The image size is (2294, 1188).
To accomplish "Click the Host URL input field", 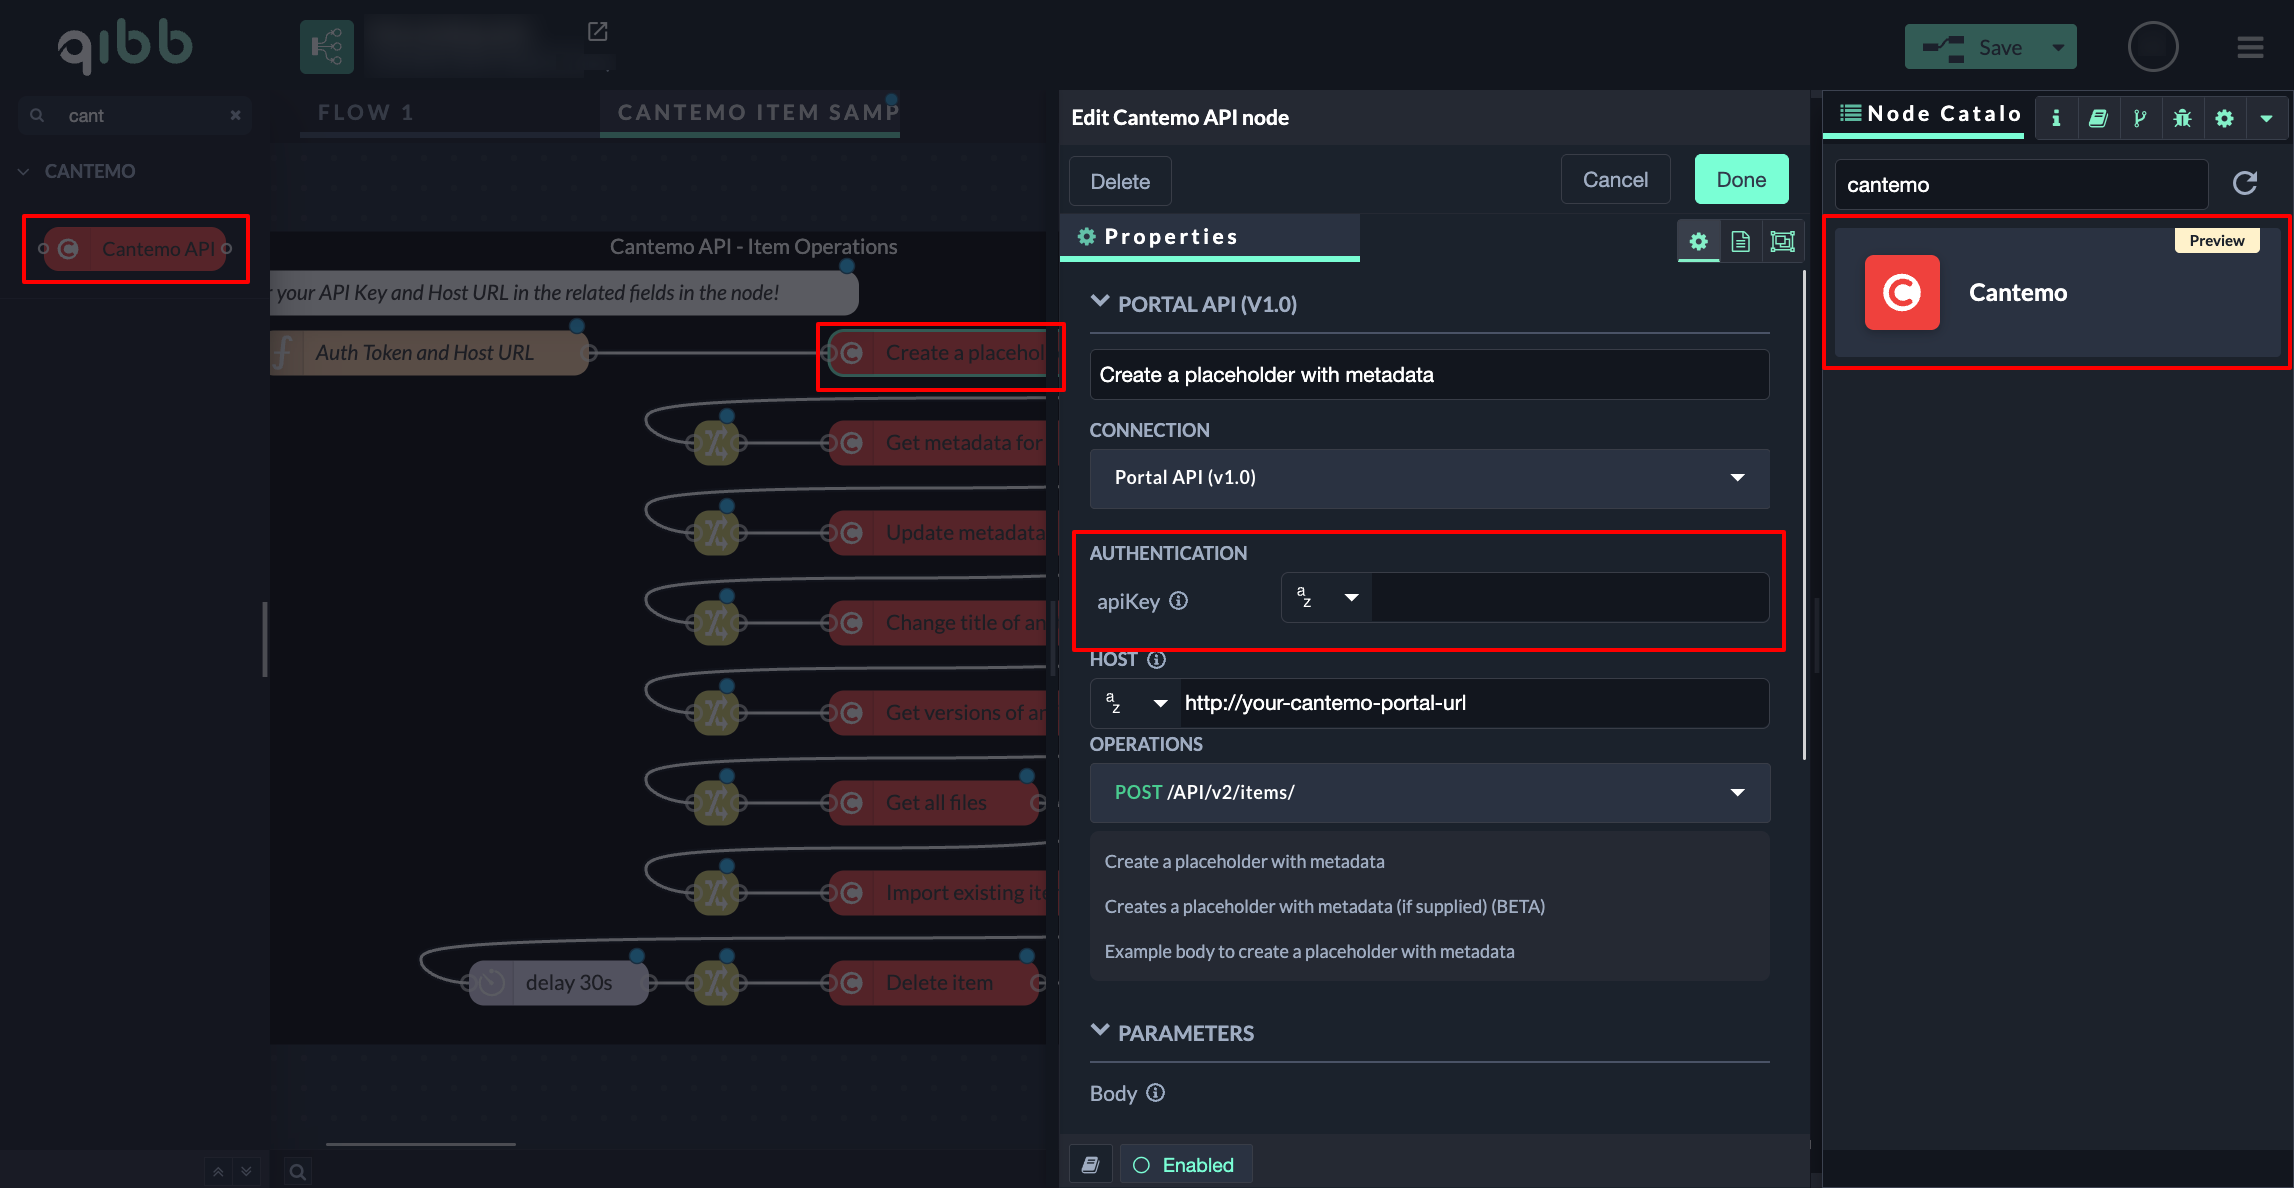I will [1472, 703].
